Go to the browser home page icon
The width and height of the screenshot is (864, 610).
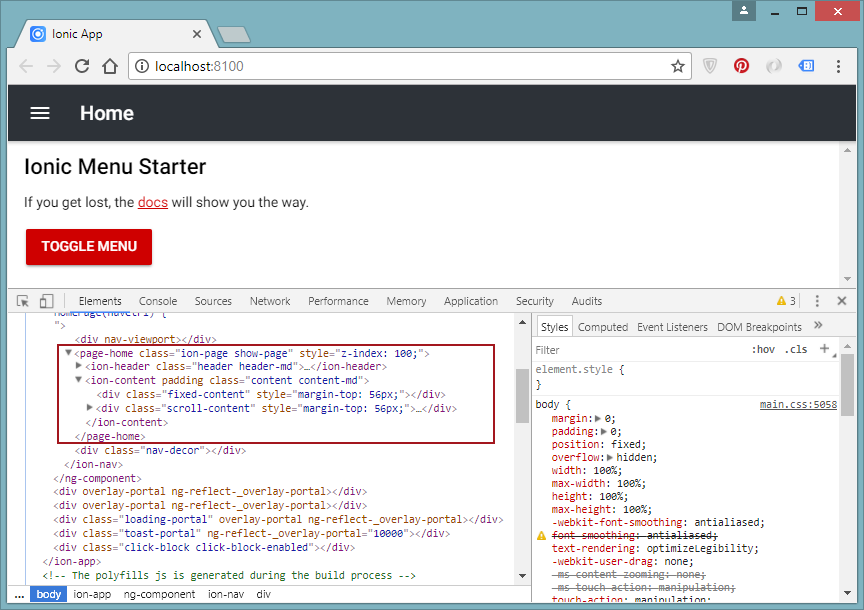[x=110, y=66]
